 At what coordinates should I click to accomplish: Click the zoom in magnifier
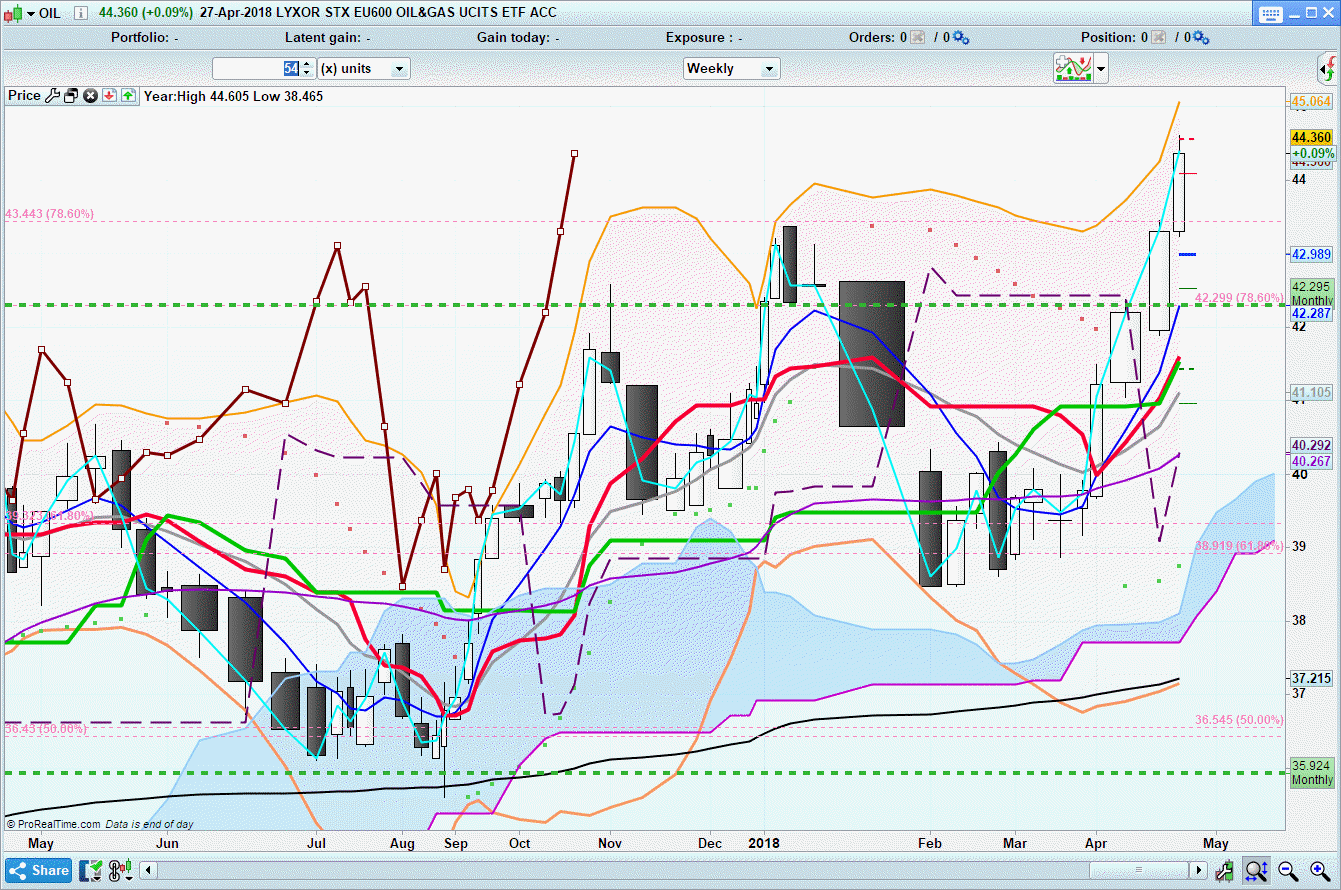(x=1320, y=871)
